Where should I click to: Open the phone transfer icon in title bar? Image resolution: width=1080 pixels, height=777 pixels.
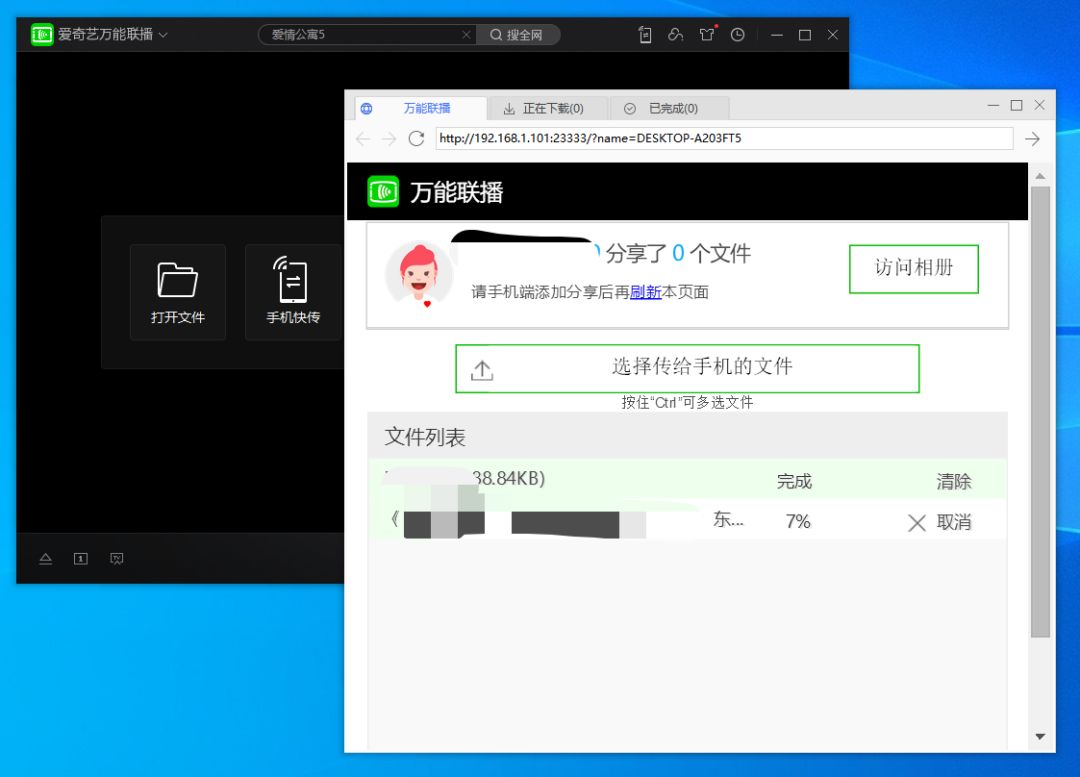[644, 34]
